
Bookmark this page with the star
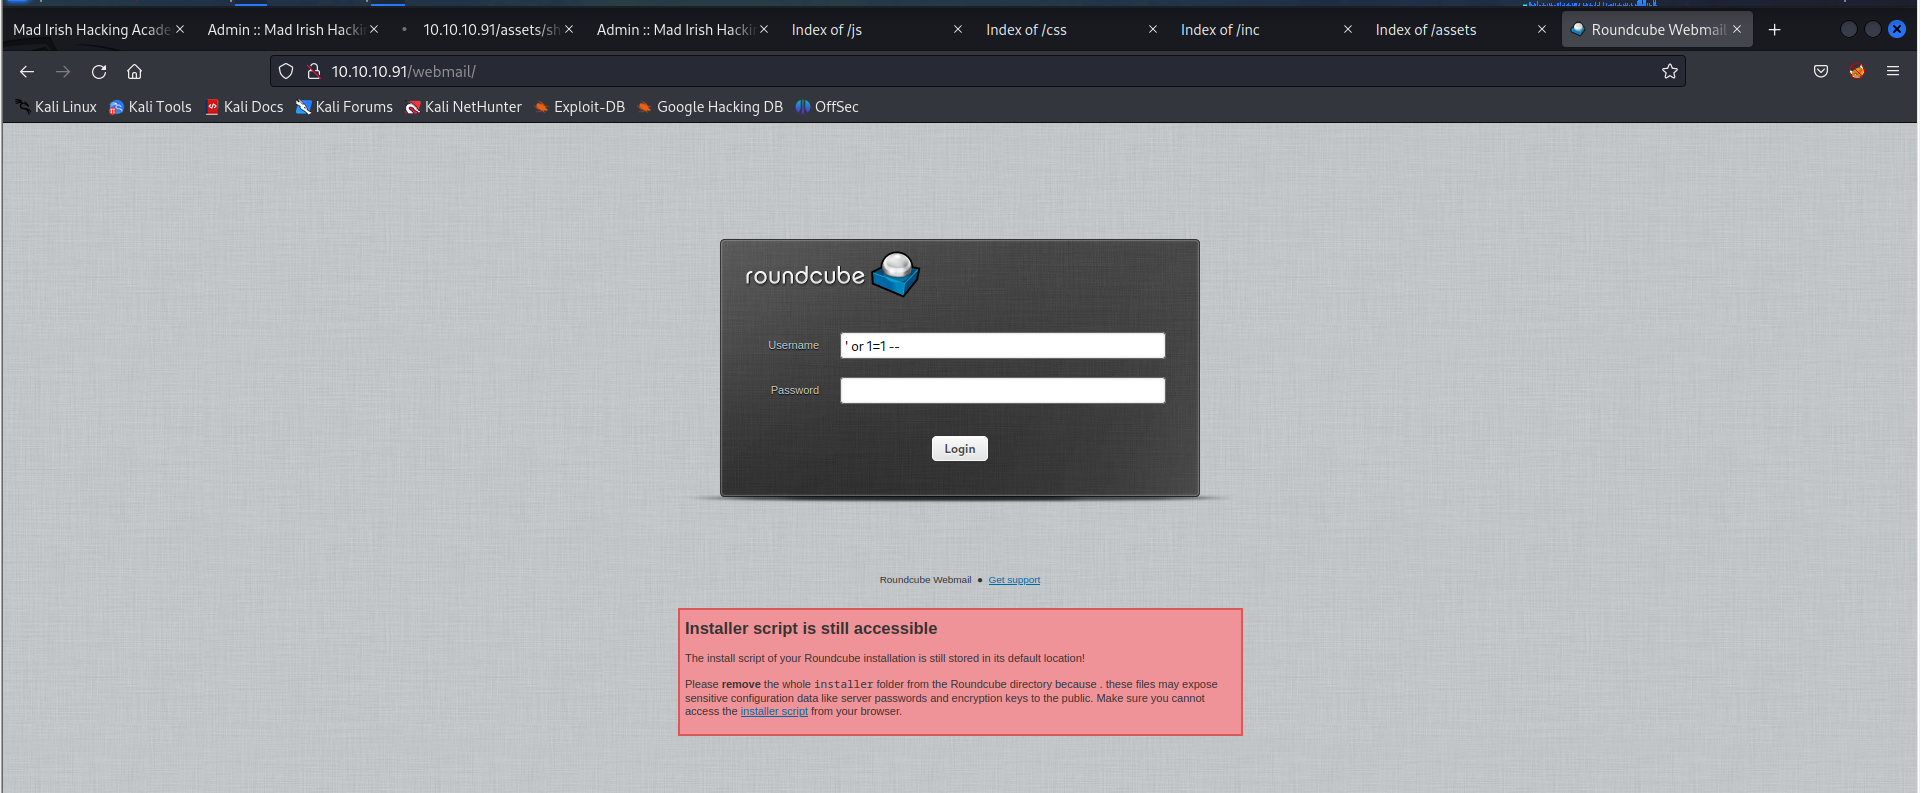[x=1670, y=72]
